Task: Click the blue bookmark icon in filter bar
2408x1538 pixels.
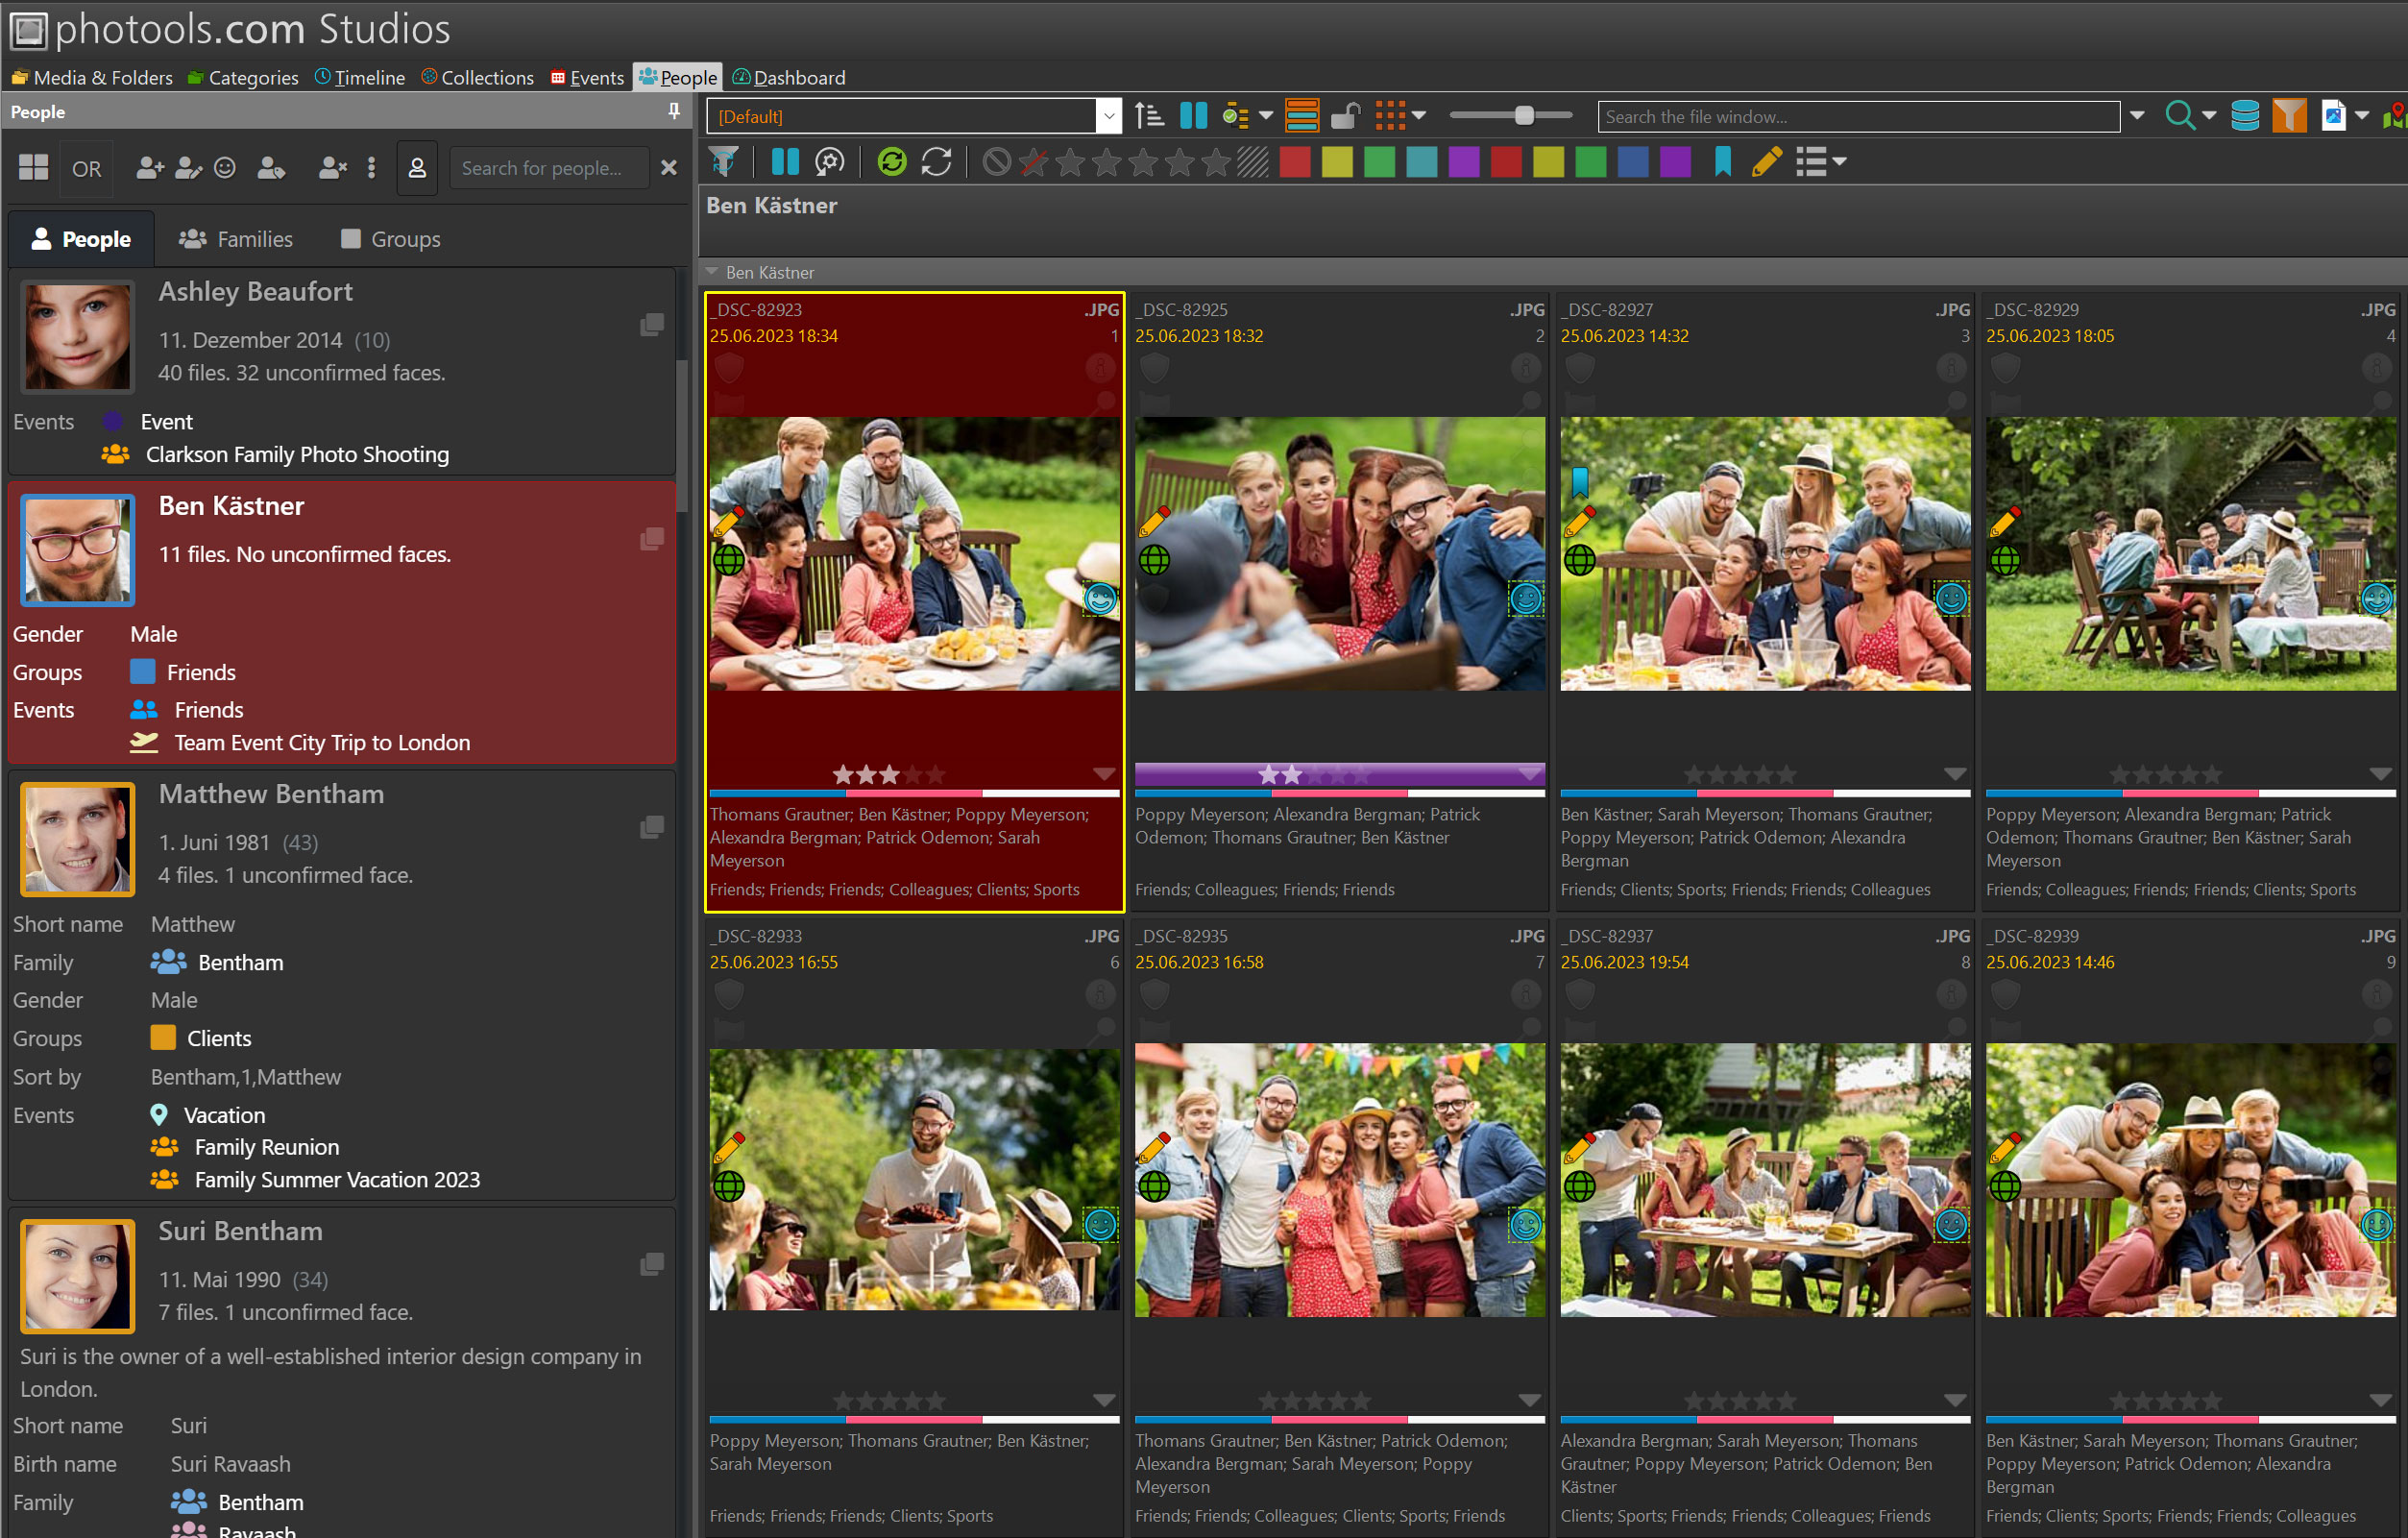Action: 1722,162
